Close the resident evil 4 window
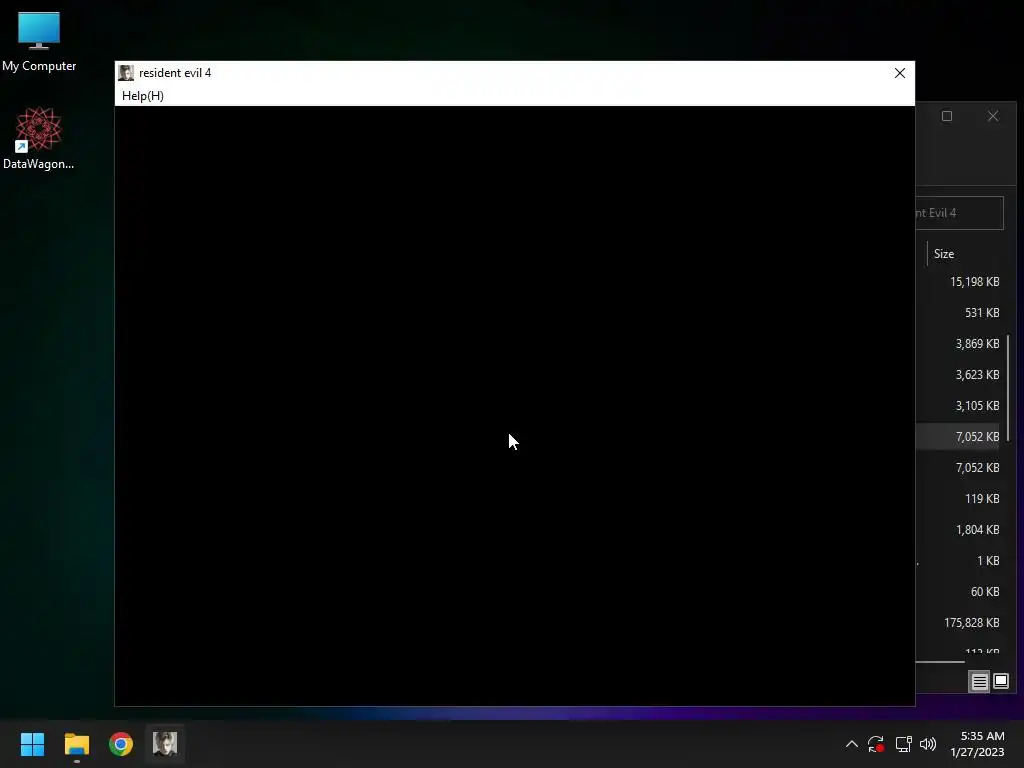 899,73
